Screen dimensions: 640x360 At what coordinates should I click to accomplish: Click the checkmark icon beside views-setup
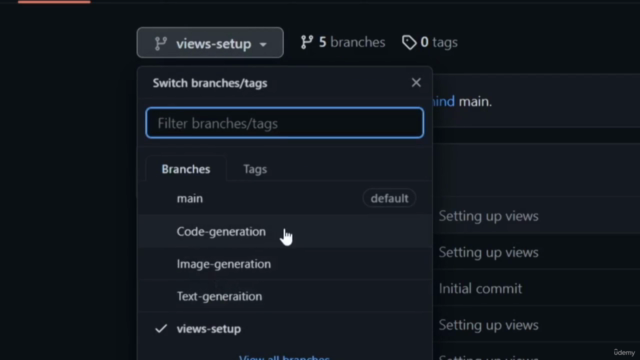tap(161, 329)
